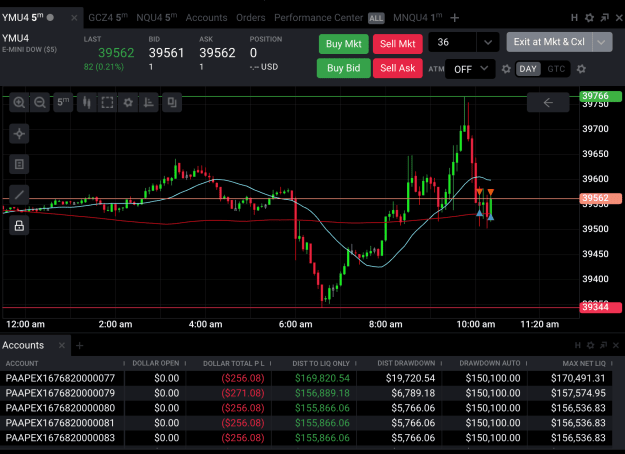Image resolution: width=625 pixels, height=454 pixels.
Task: Click the Sell Ask button
Action: click(397, 68)
